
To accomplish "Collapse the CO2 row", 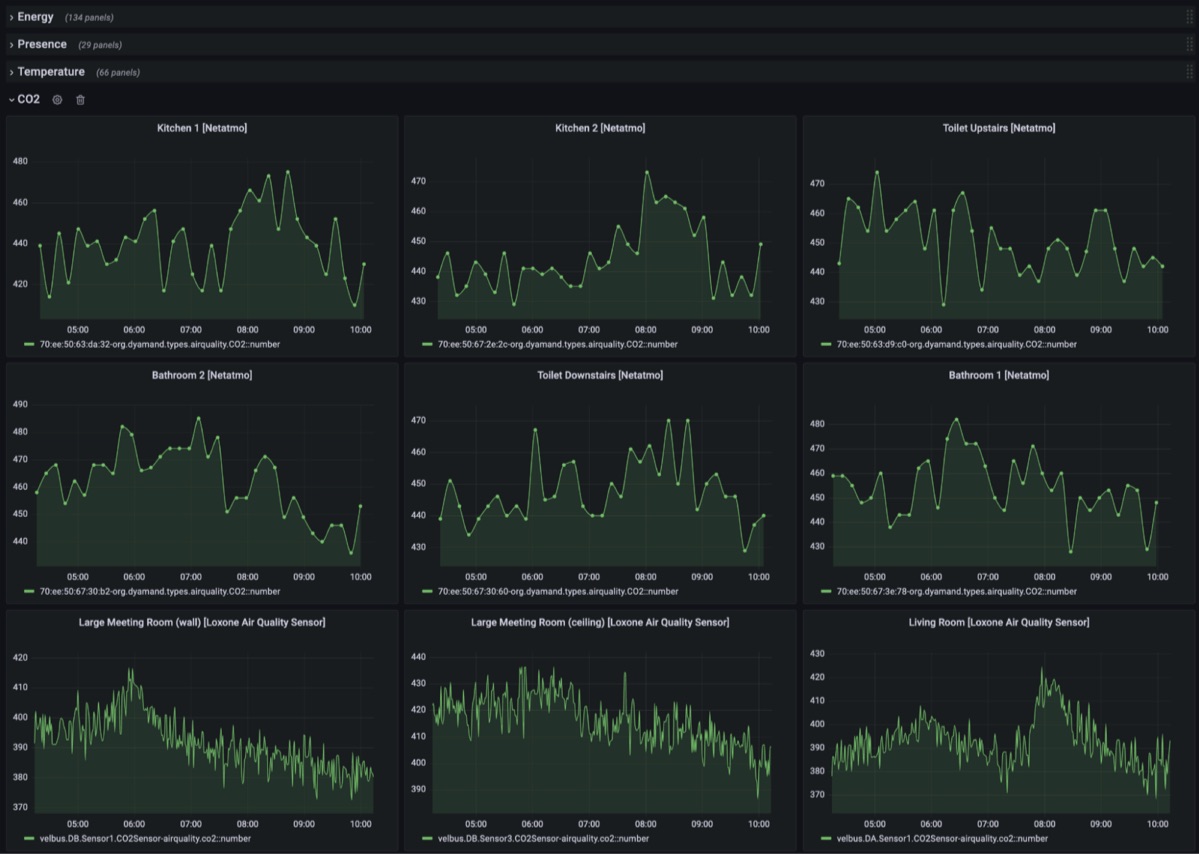I will (28, 100).
